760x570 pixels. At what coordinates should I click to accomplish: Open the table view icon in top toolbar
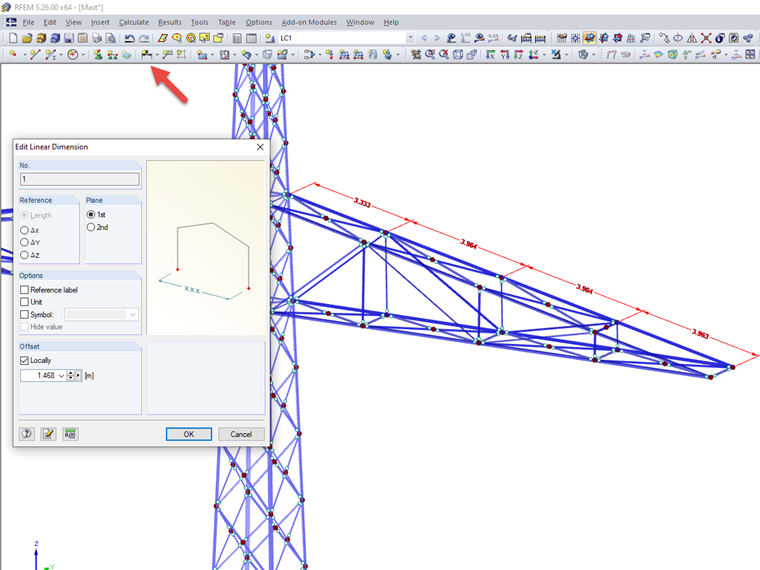pyautogui.click(x=251, y=38)
